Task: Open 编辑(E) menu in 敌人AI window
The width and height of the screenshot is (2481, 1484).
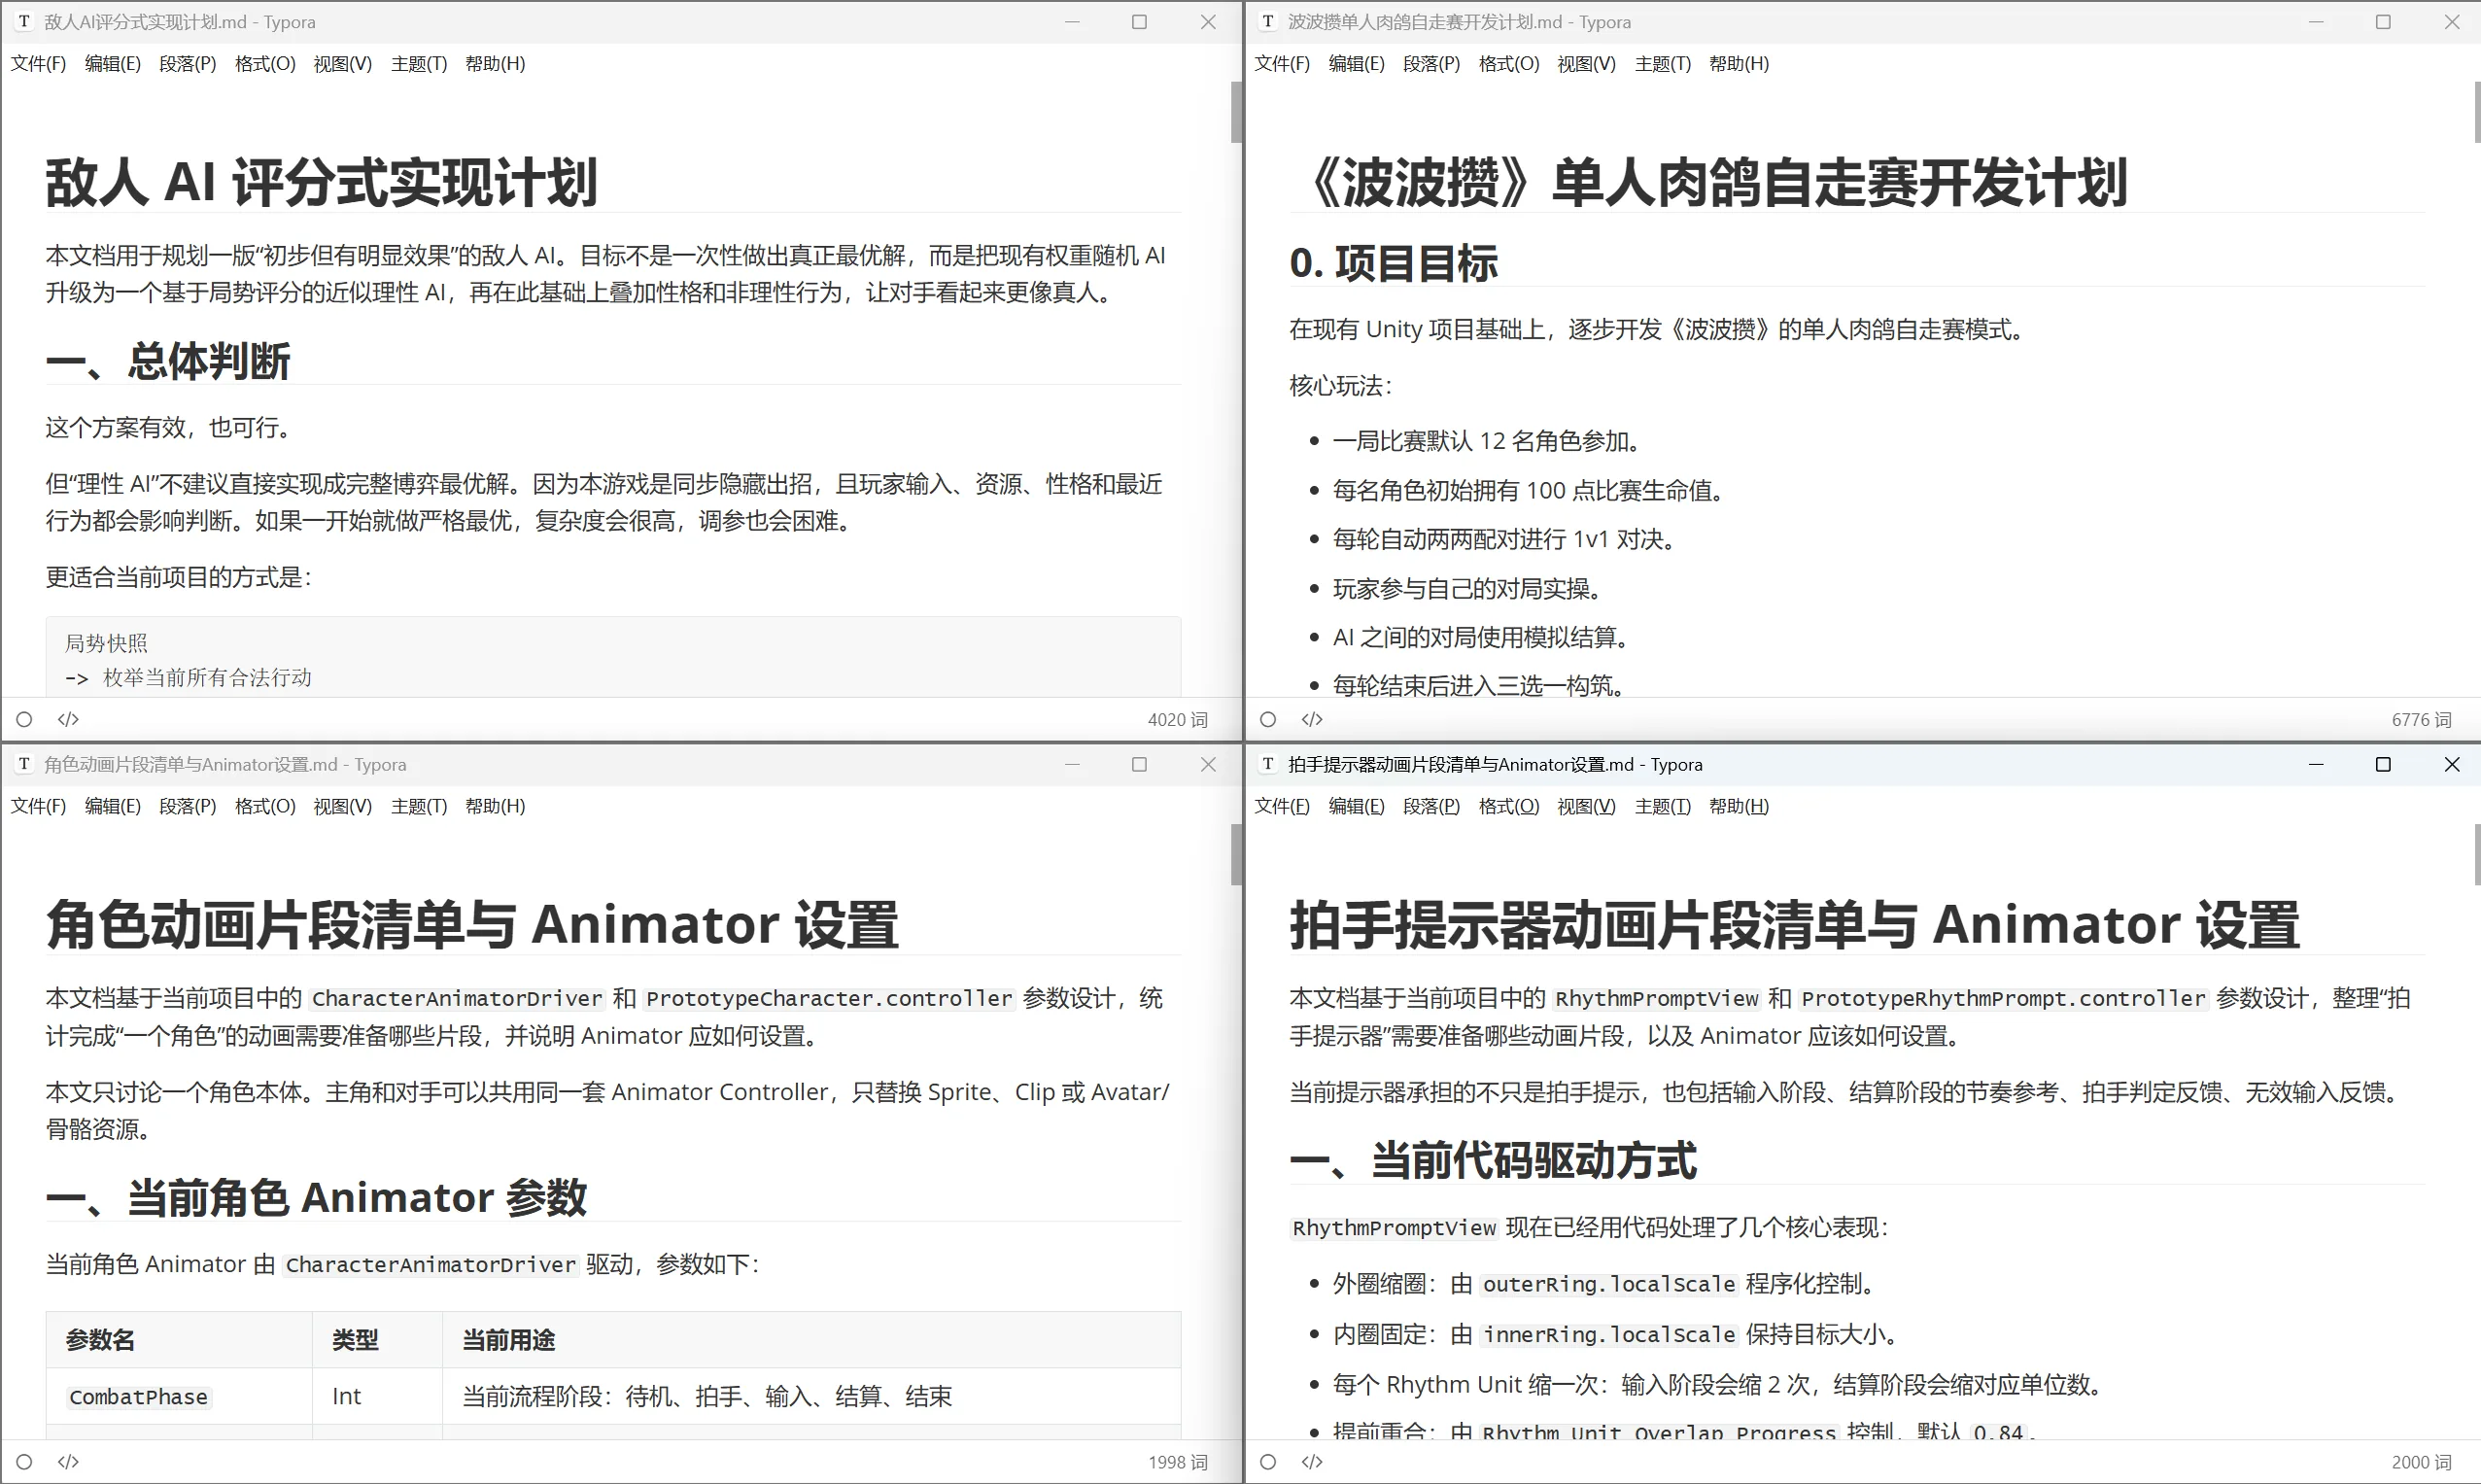Action: click(113, 64)
